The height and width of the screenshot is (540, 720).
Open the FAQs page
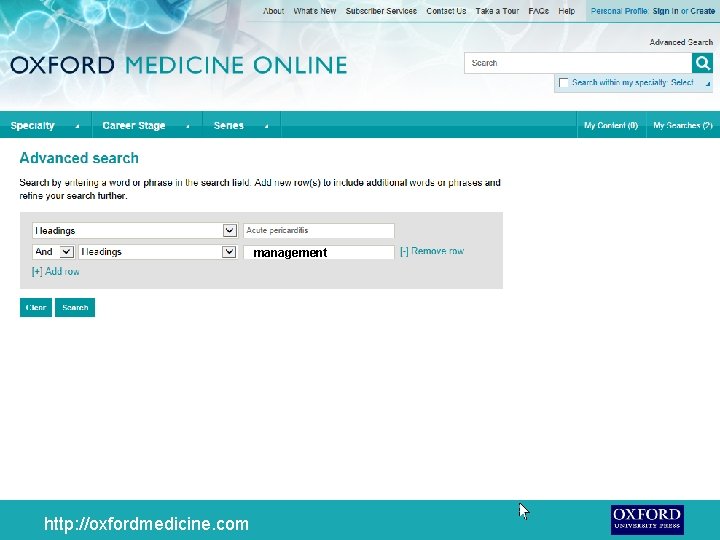tap(539, 11)
